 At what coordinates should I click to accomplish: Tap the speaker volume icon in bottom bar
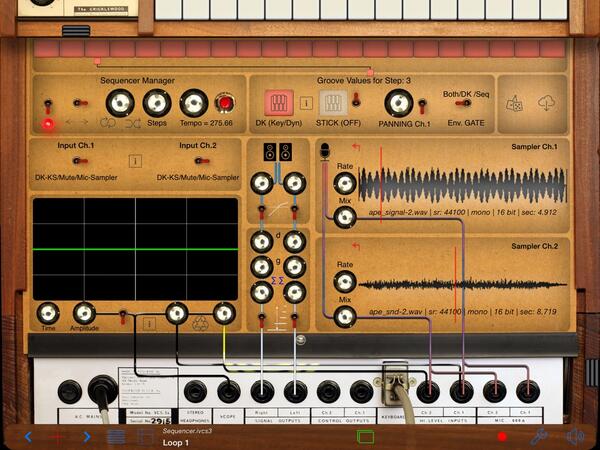click(x=575, y=437)
